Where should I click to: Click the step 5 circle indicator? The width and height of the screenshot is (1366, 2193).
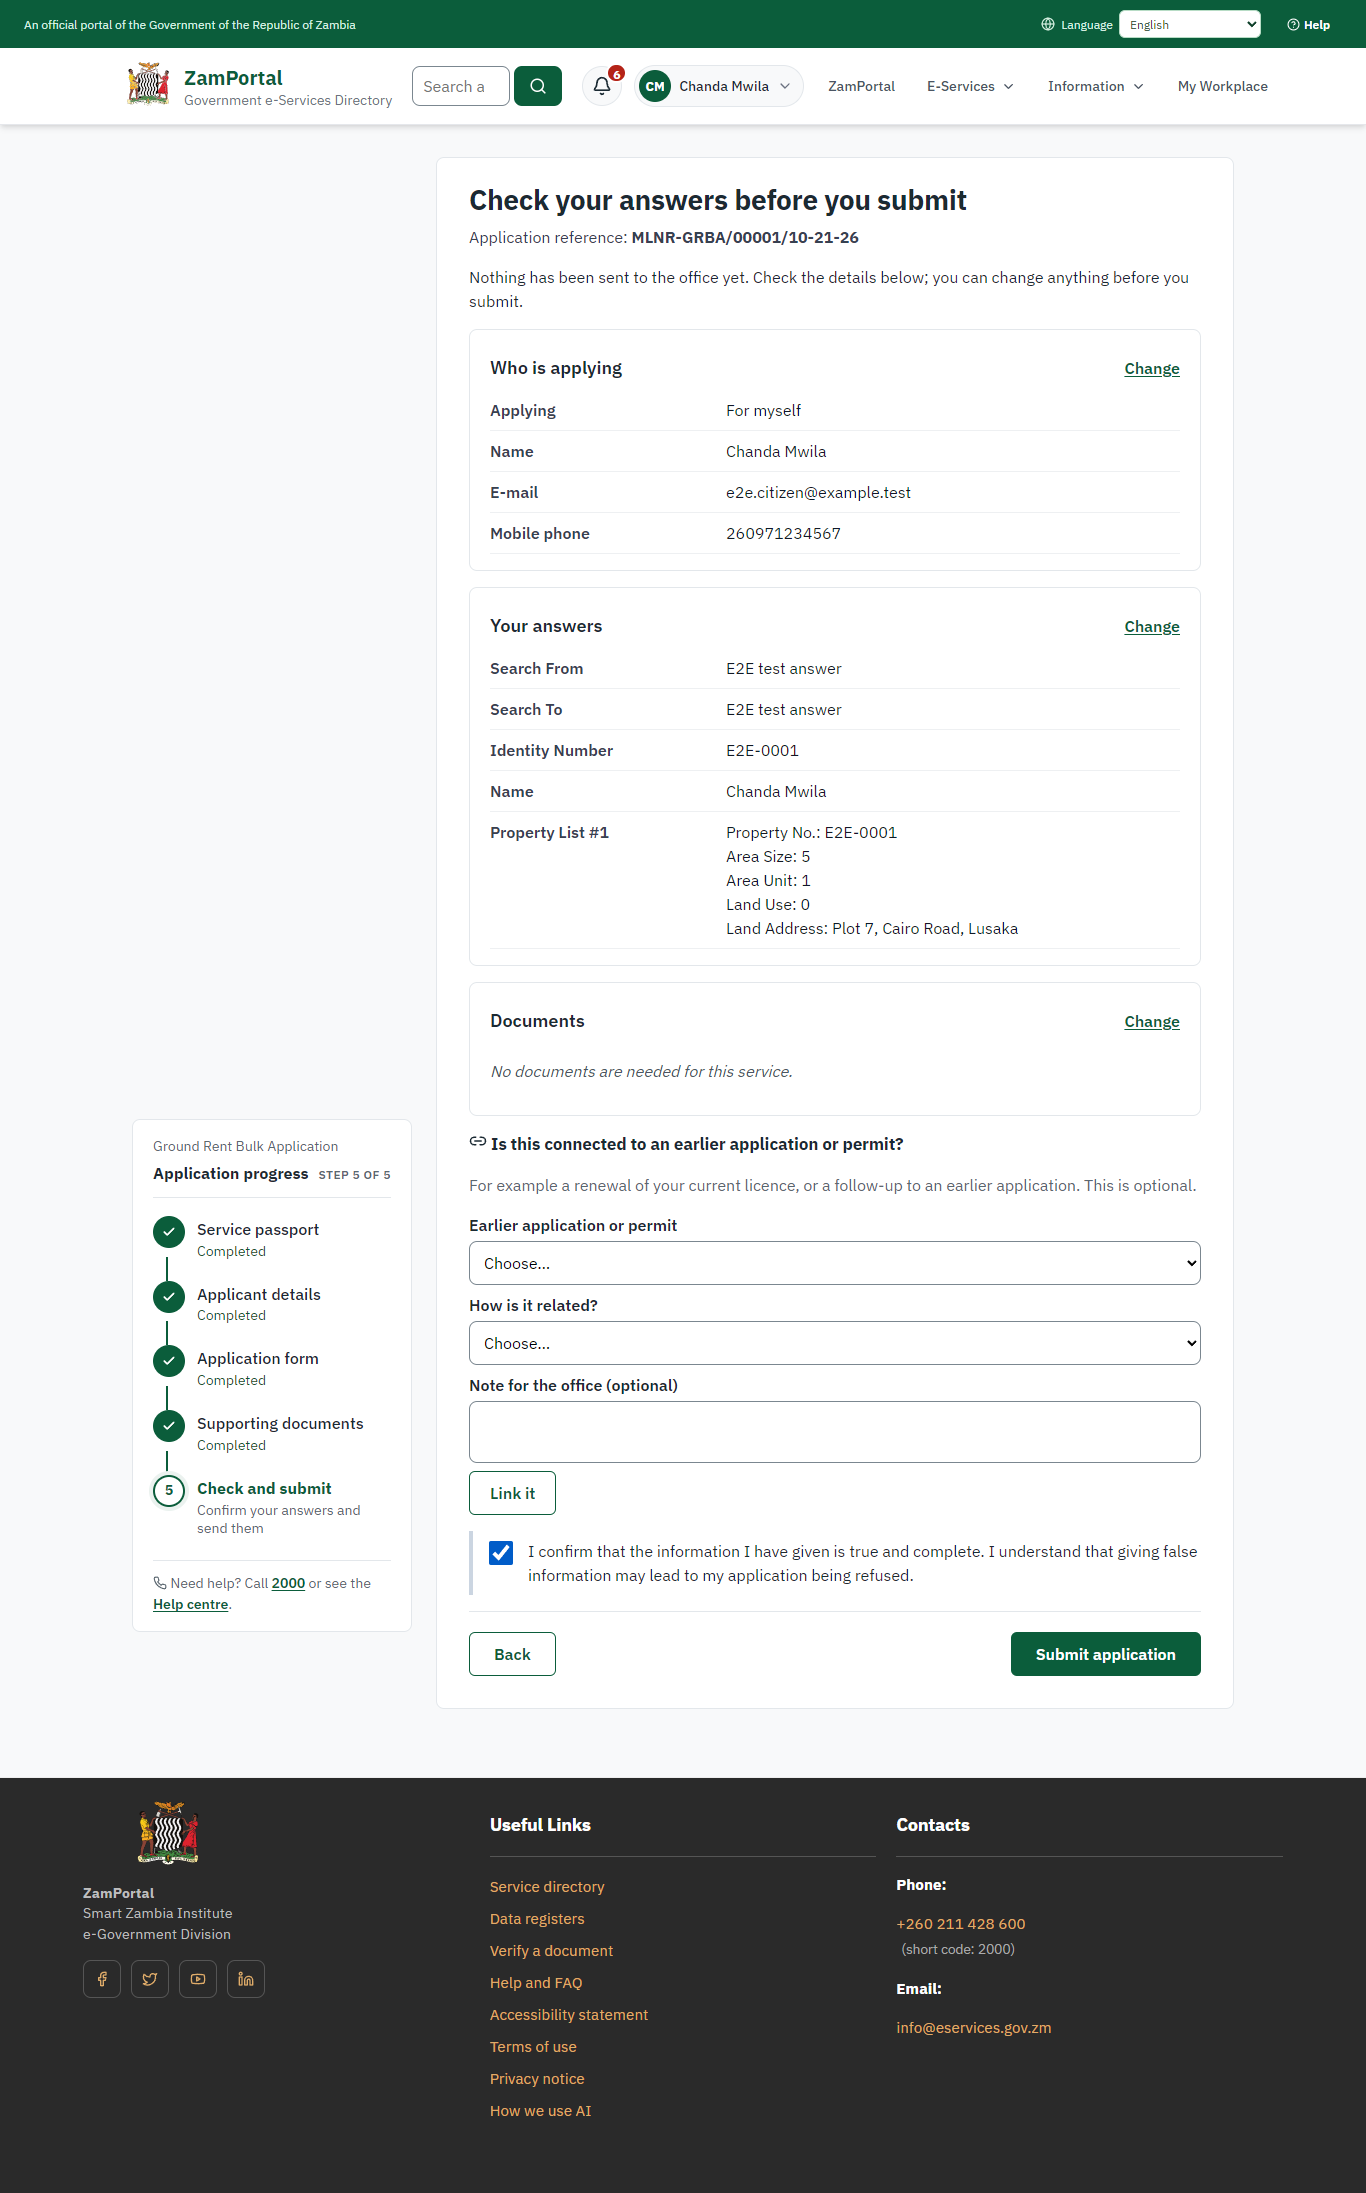(x=169, y=1491)
